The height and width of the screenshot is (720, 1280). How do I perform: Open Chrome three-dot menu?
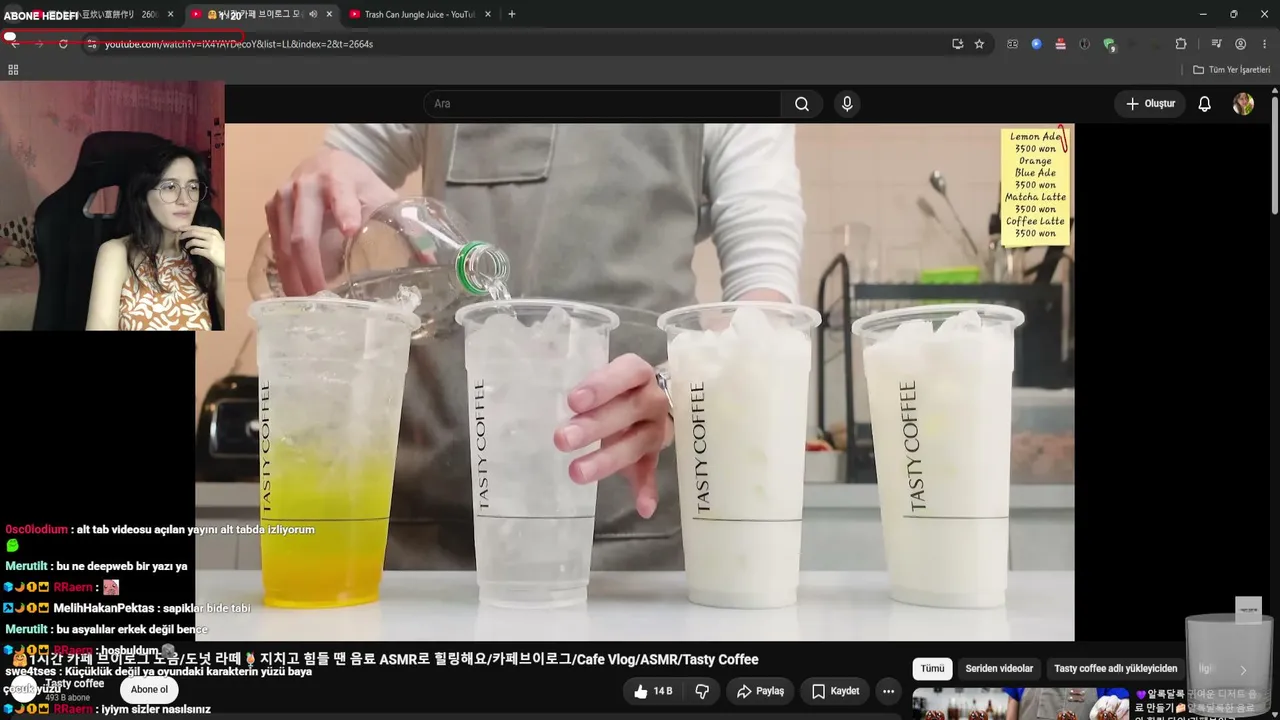1265,44
